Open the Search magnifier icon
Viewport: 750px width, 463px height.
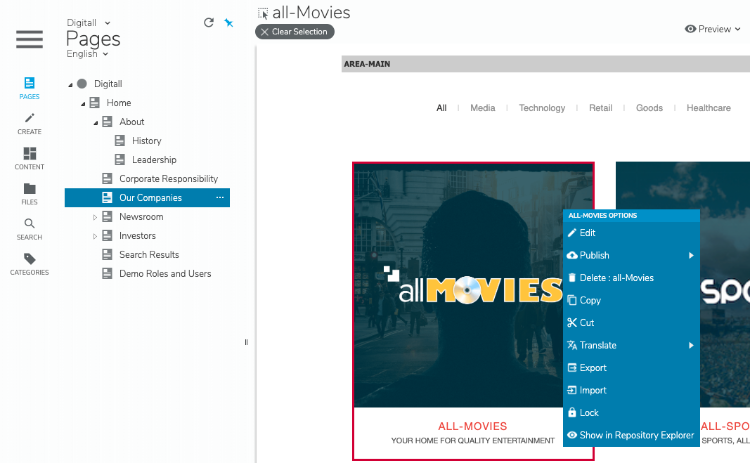point(29,223)
